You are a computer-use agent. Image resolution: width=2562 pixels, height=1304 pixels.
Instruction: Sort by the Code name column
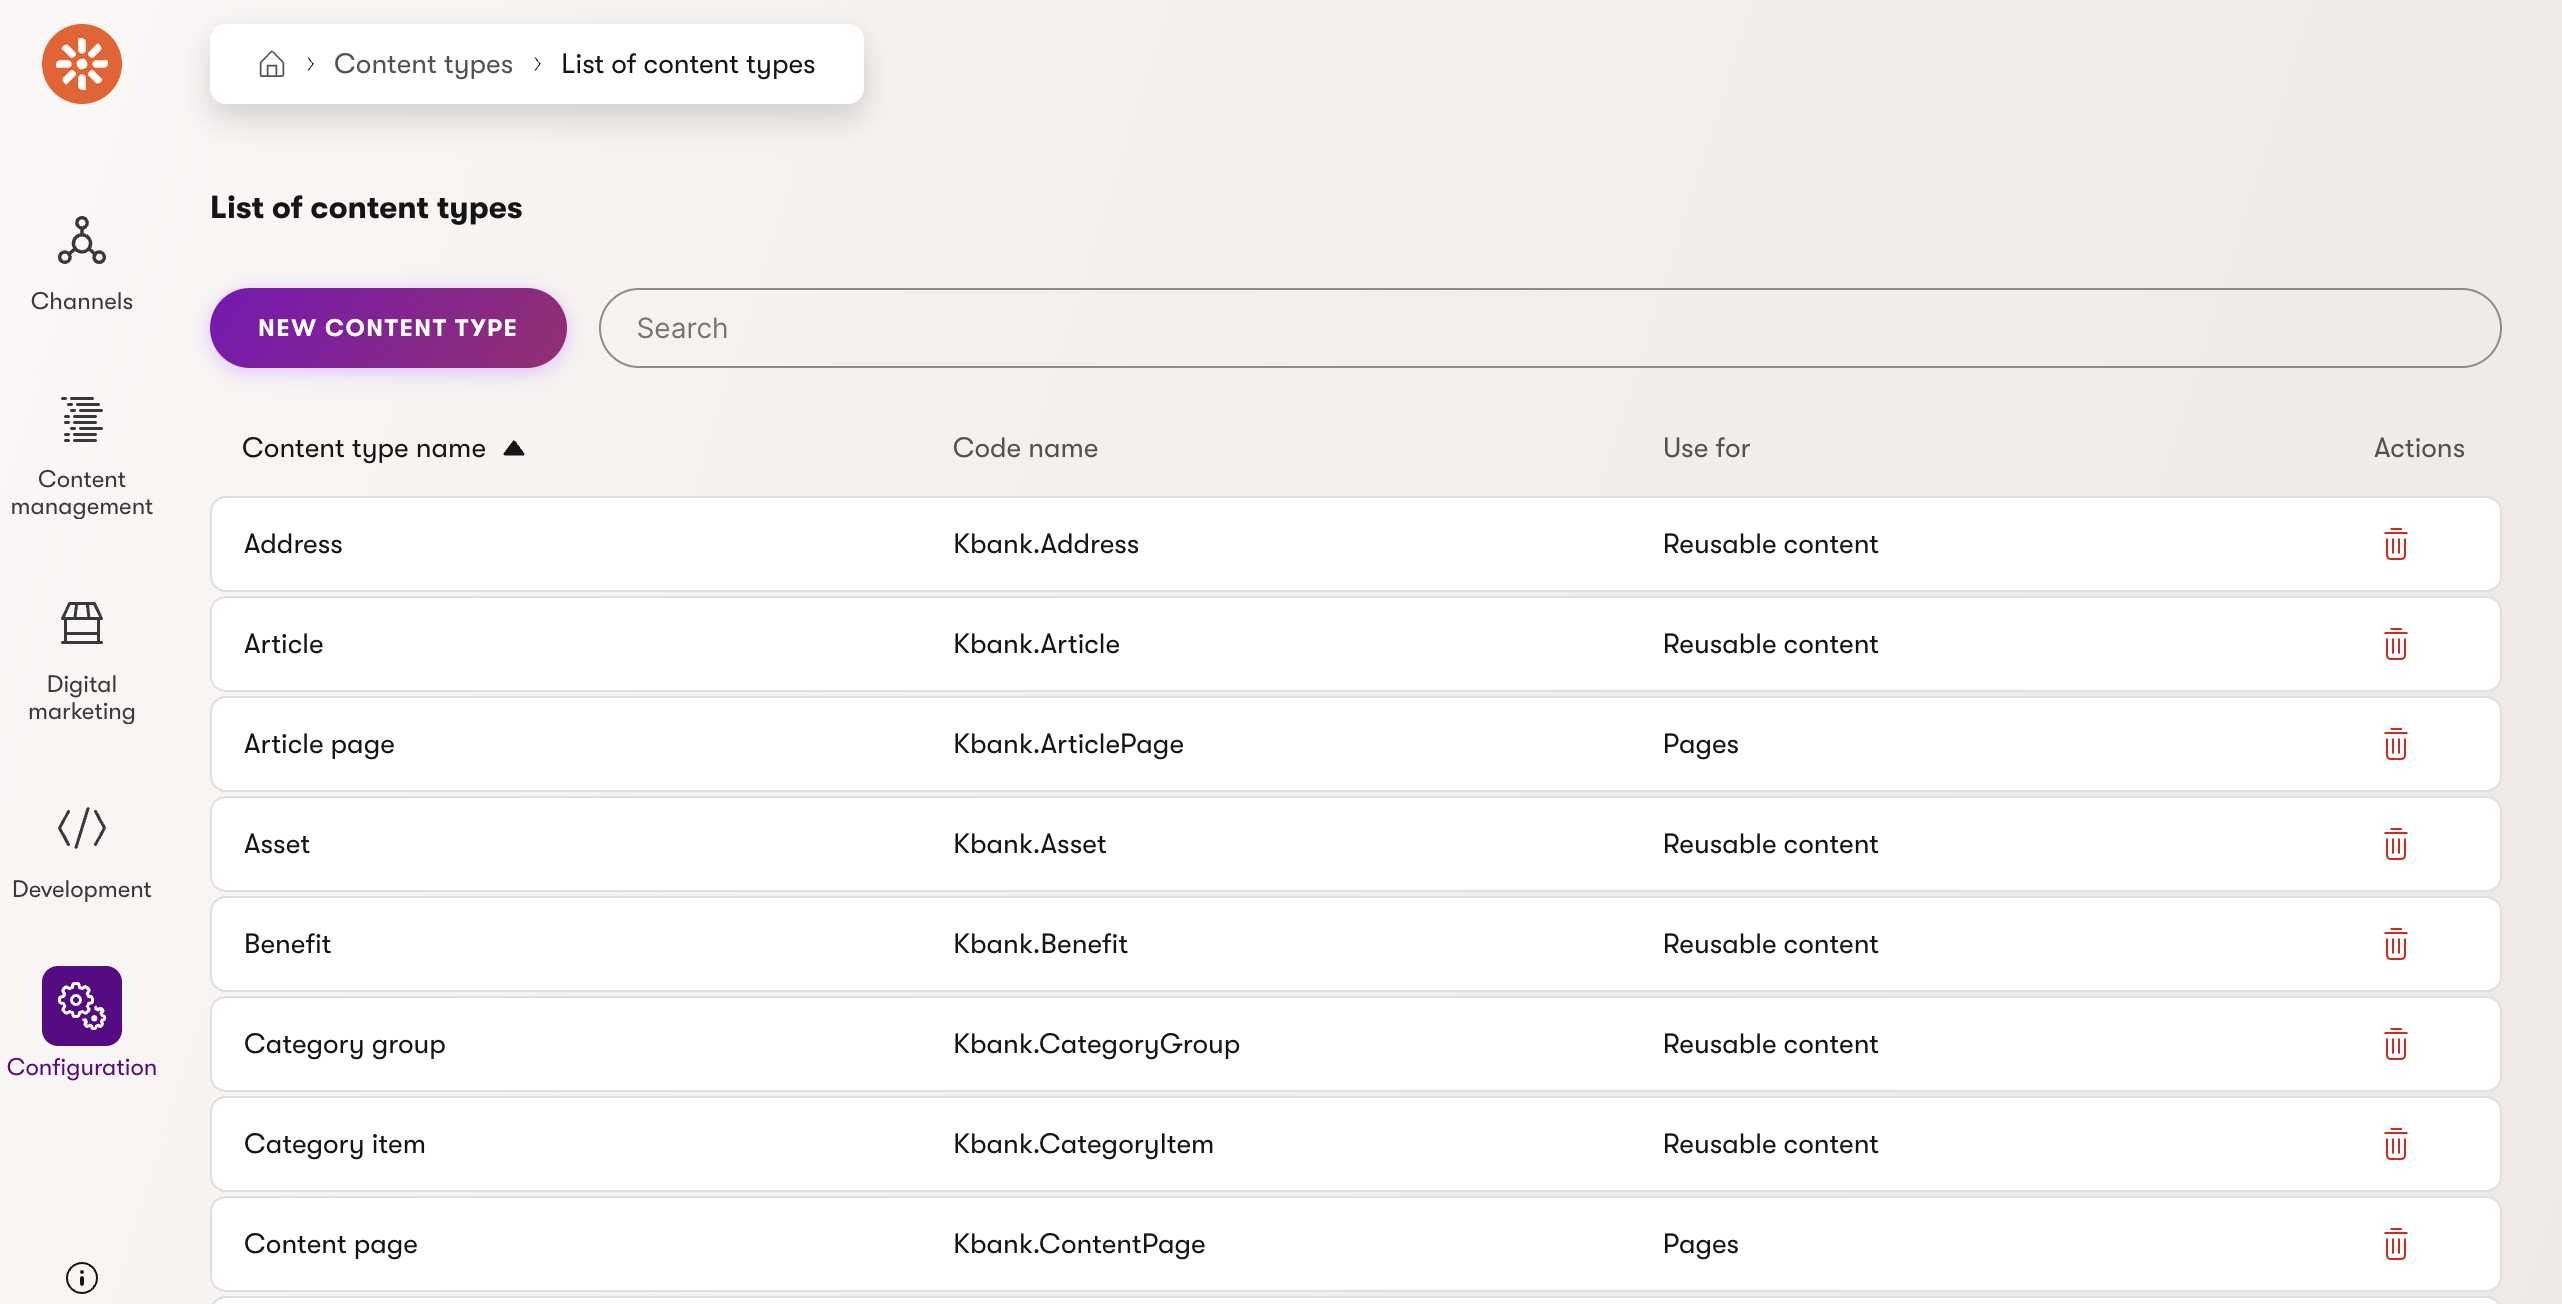(1024, 448)
